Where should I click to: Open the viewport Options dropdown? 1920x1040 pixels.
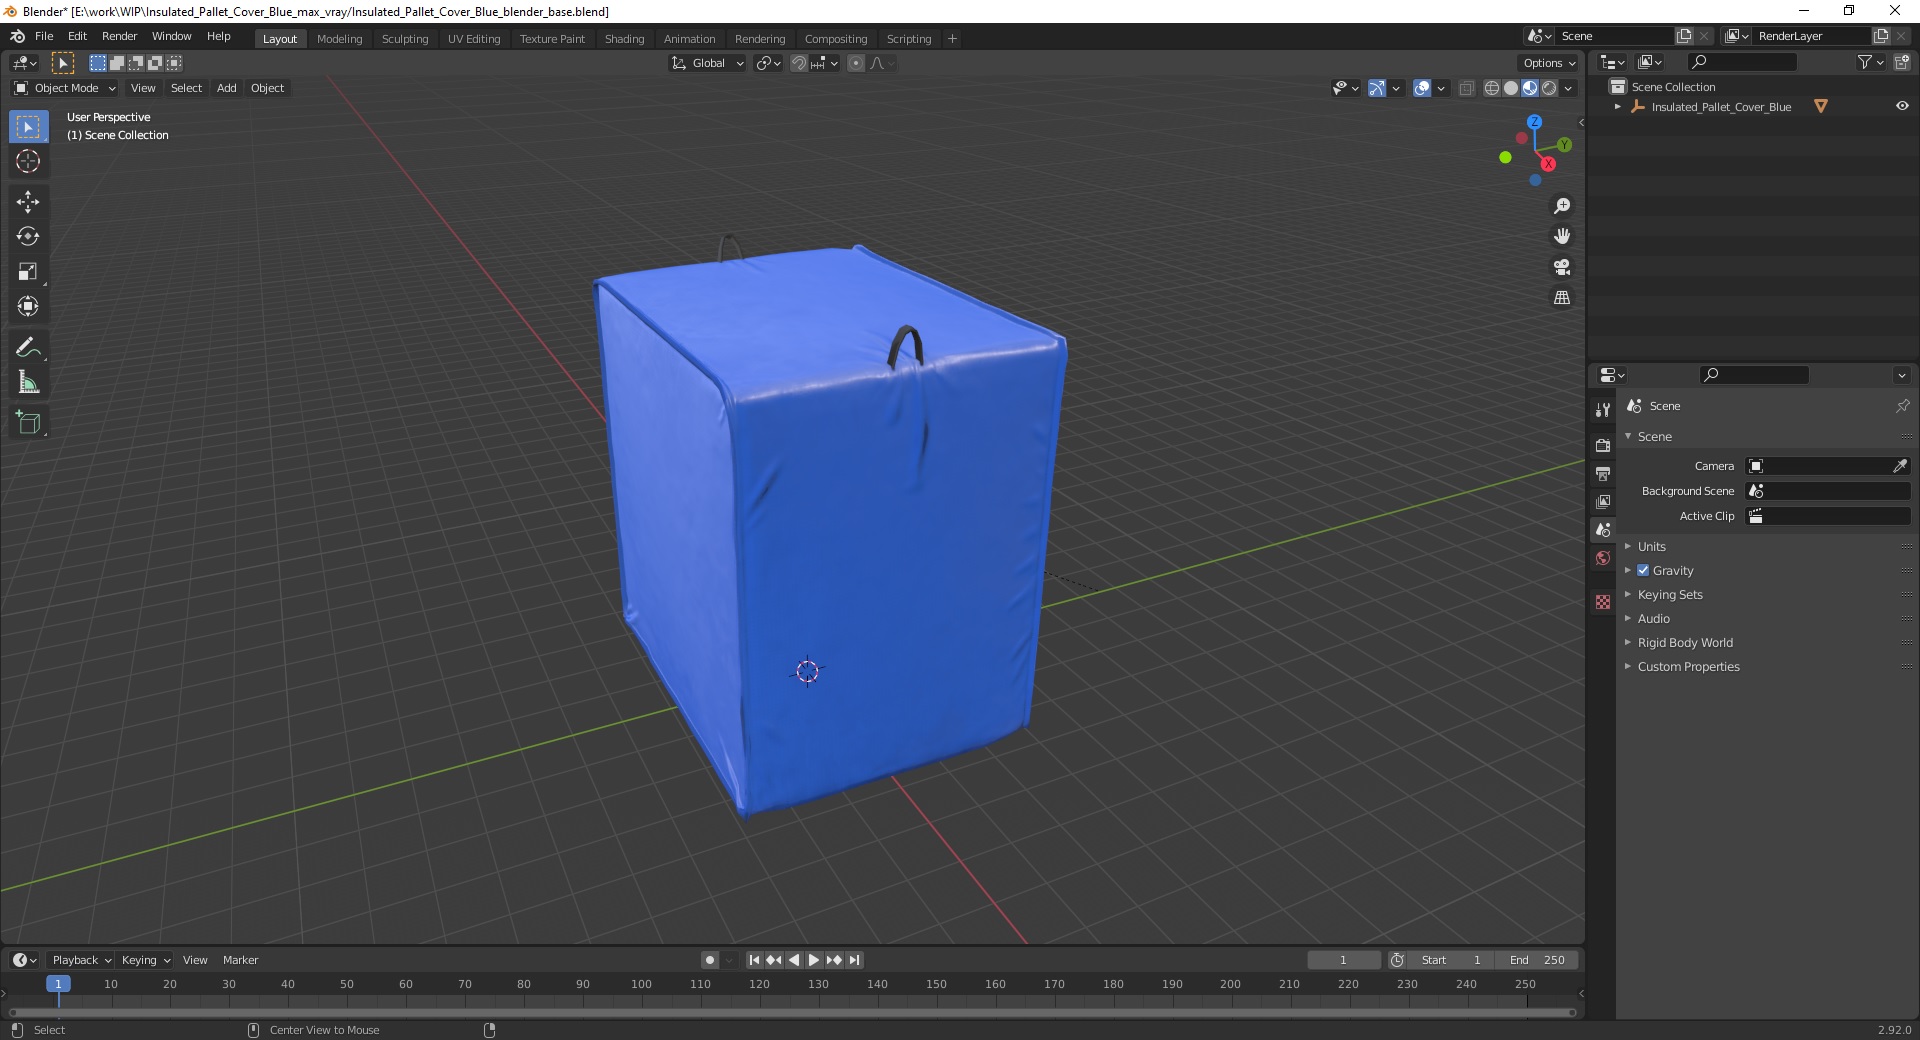(1549, 63)
